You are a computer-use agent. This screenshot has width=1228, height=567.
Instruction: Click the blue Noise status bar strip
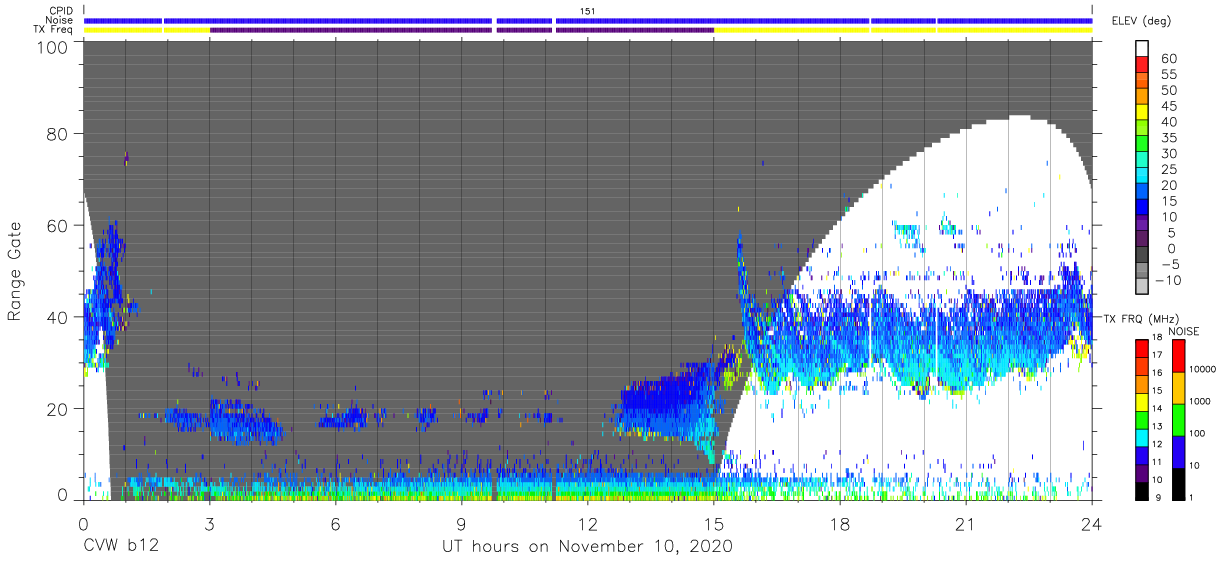tap(588, 20)
